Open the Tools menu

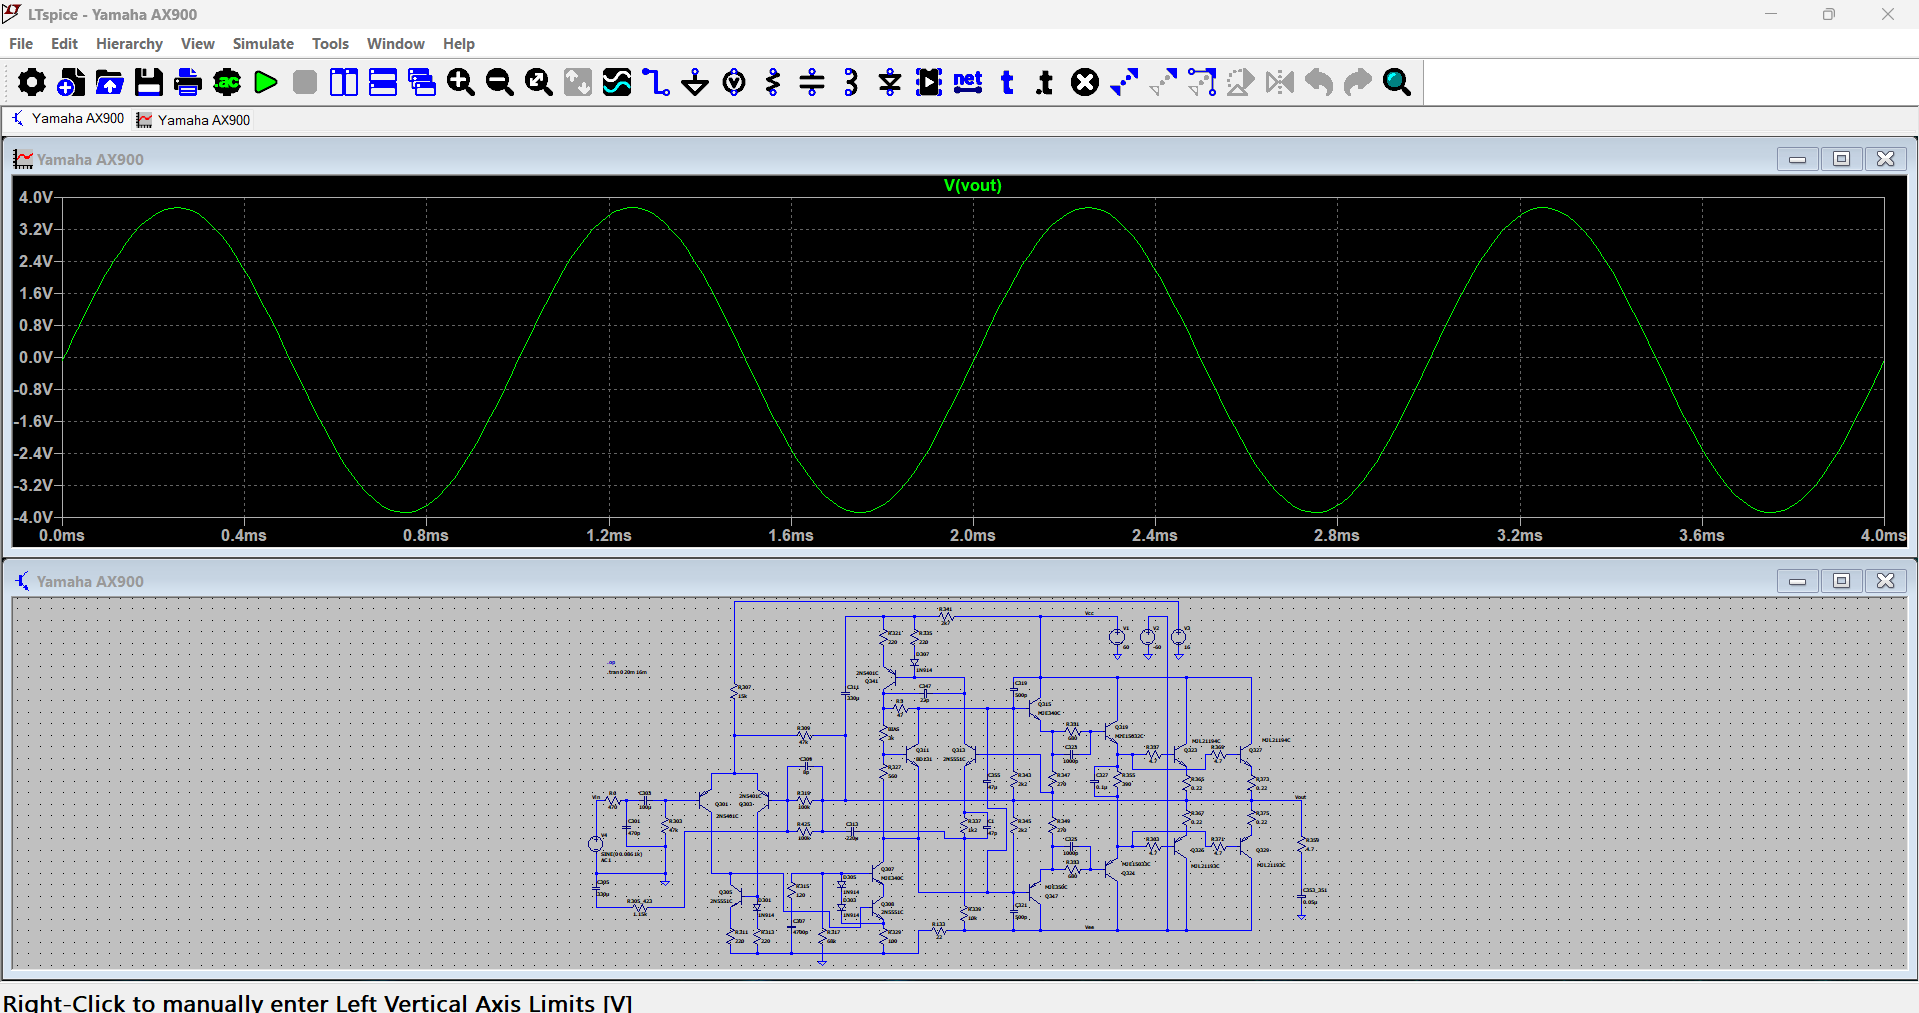pos(330,44)
